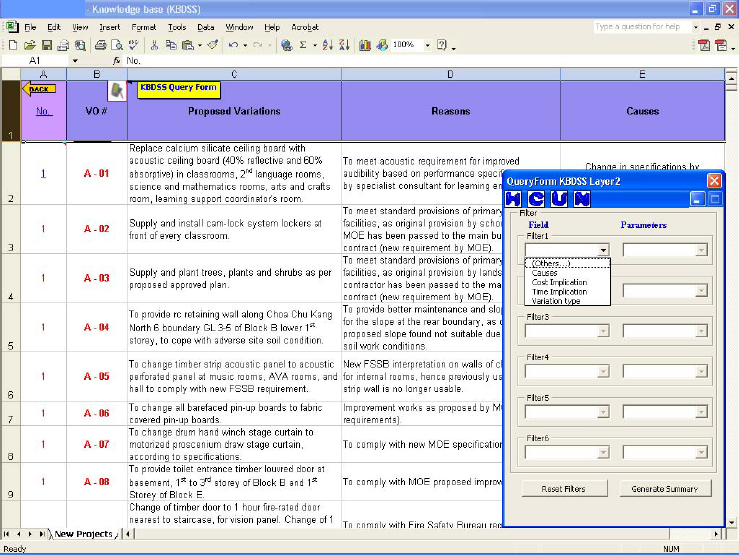This screenshot has width=739, height=555.
Task: Open Print Preview from the toolbar
Action: pyautogui.click(x=116, y=45)
